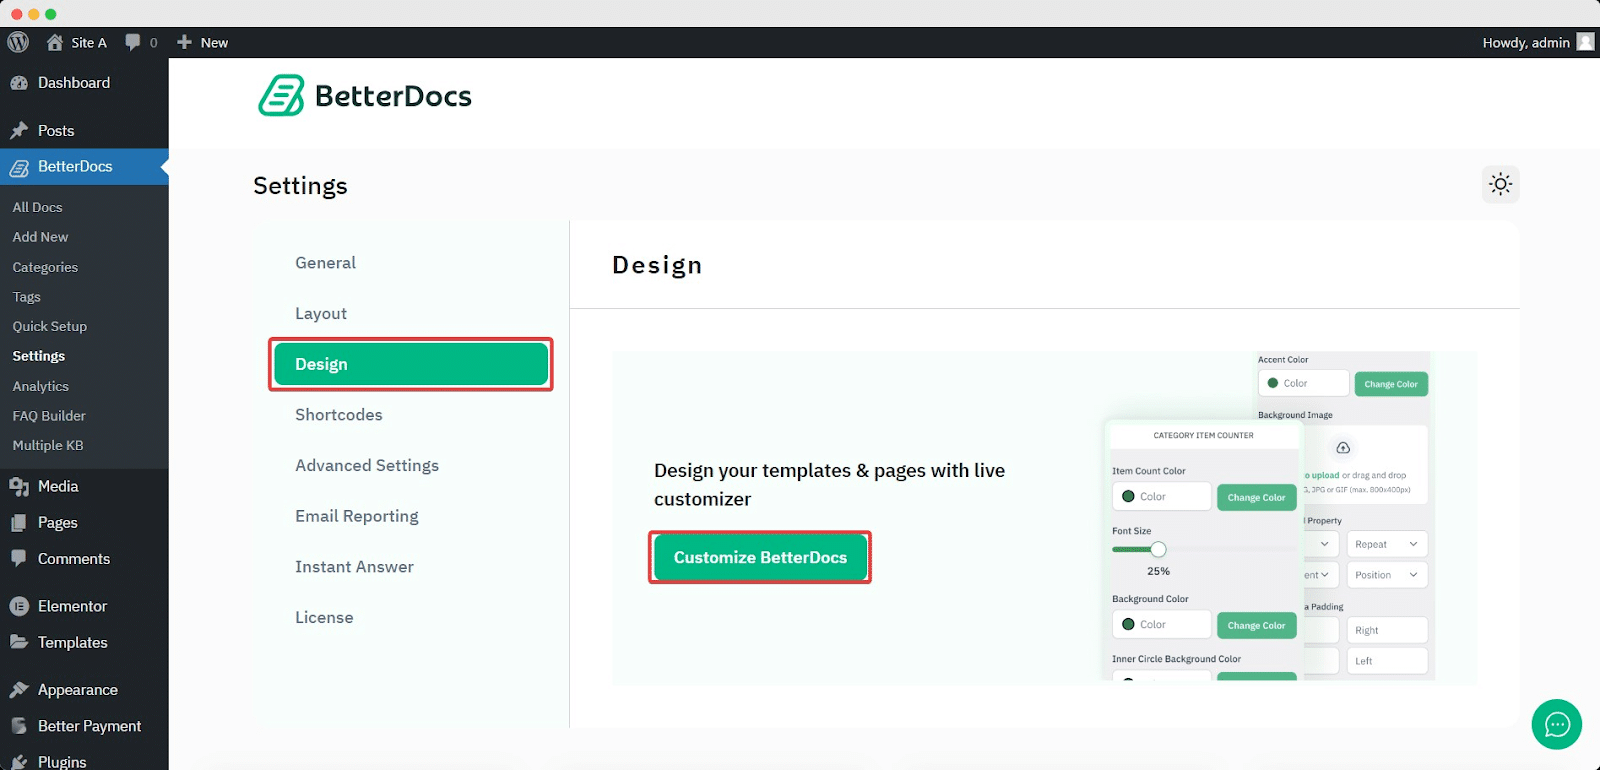Screen dimensions: 1600x770
Task: Click the upload drop area in preview
Action: tap(1364, 465)
